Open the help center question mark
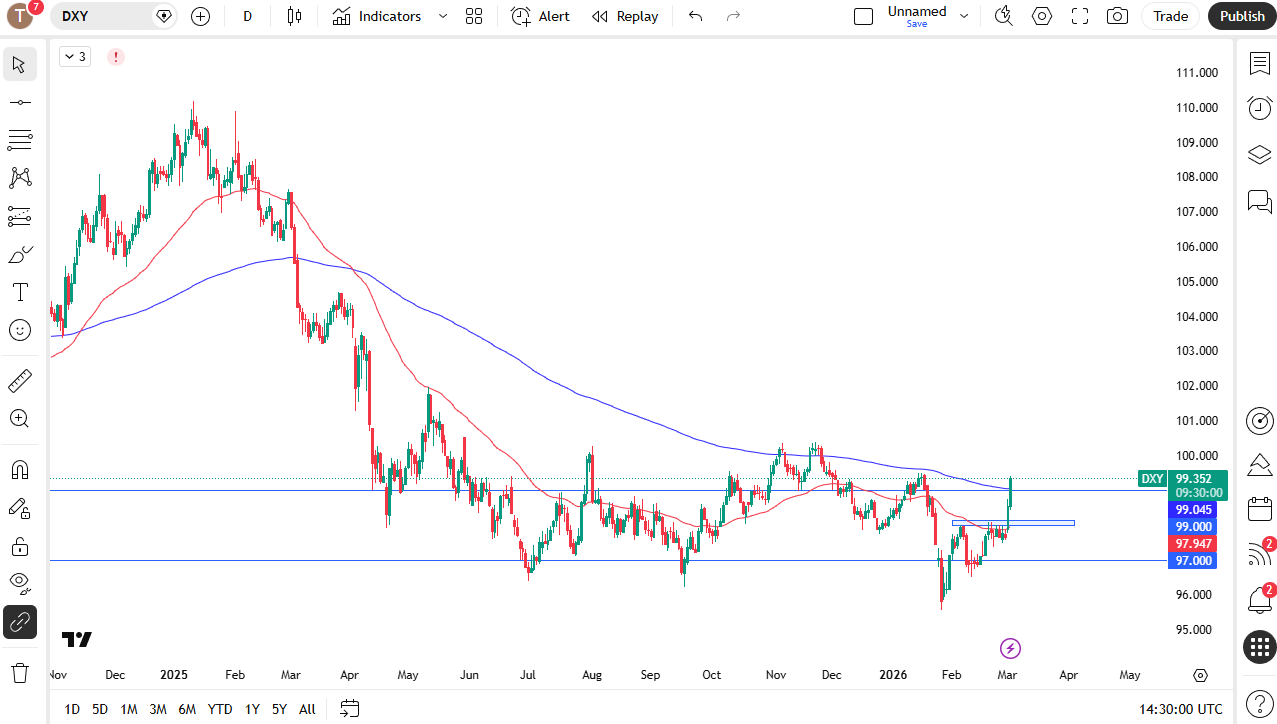 tap(1259, 703)
